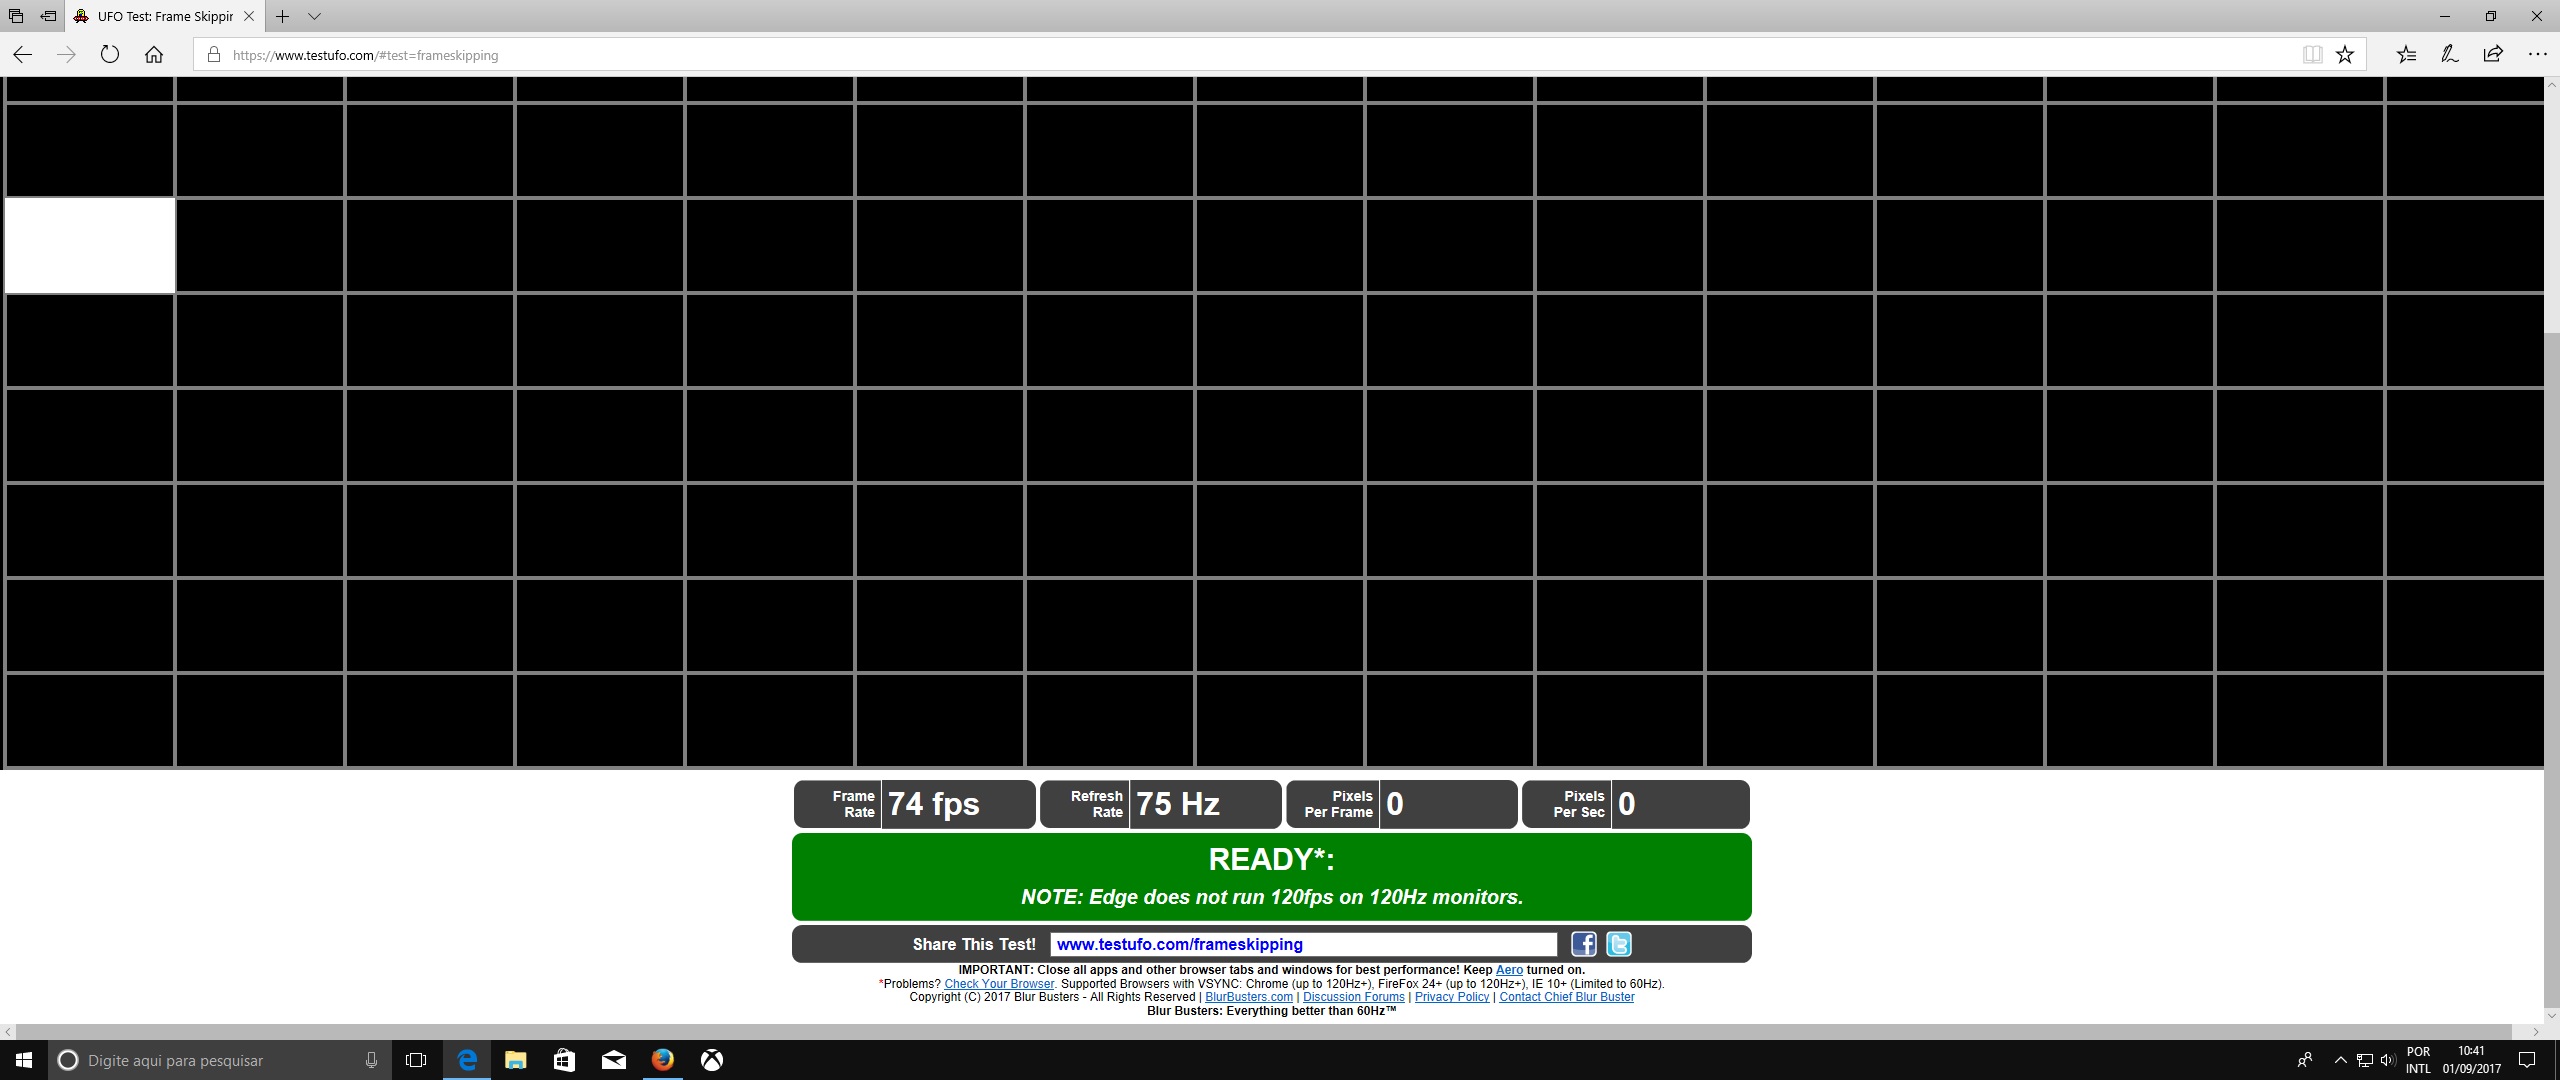
Task: Open Task View from the taskbar
Action: click(416, 1060)
